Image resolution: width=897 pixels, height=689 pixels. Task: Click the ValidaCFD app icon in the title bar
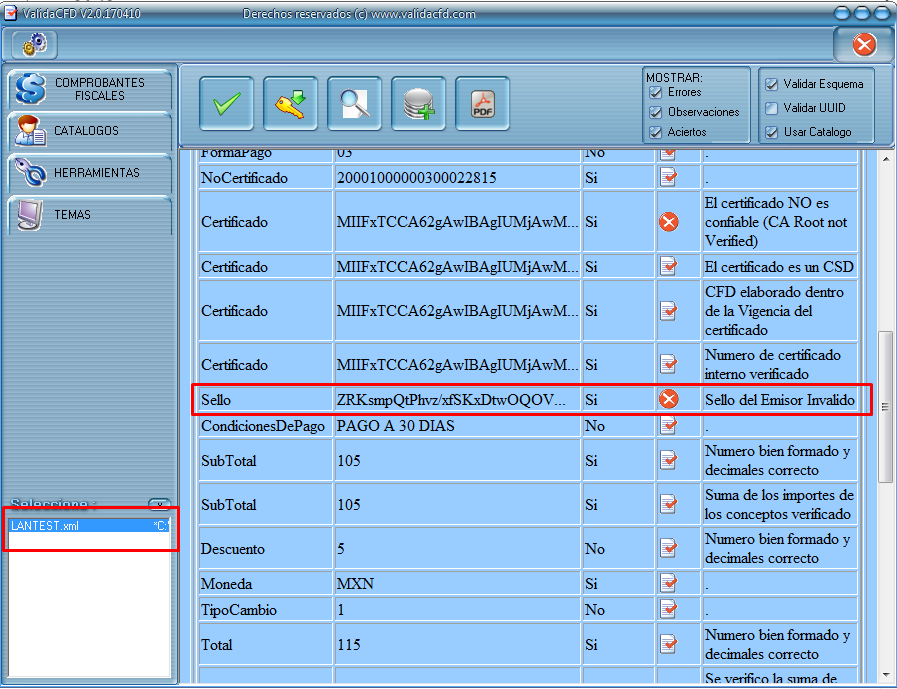[x=10, y=13]
